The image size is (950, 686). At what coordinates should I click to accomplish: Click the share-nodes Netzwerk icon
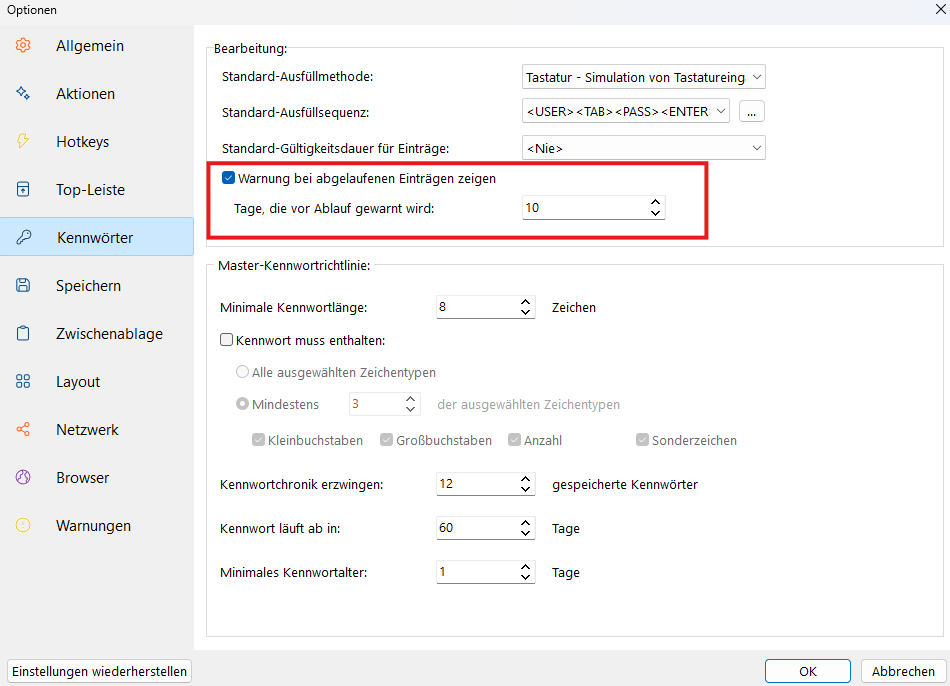click(23, 430)
